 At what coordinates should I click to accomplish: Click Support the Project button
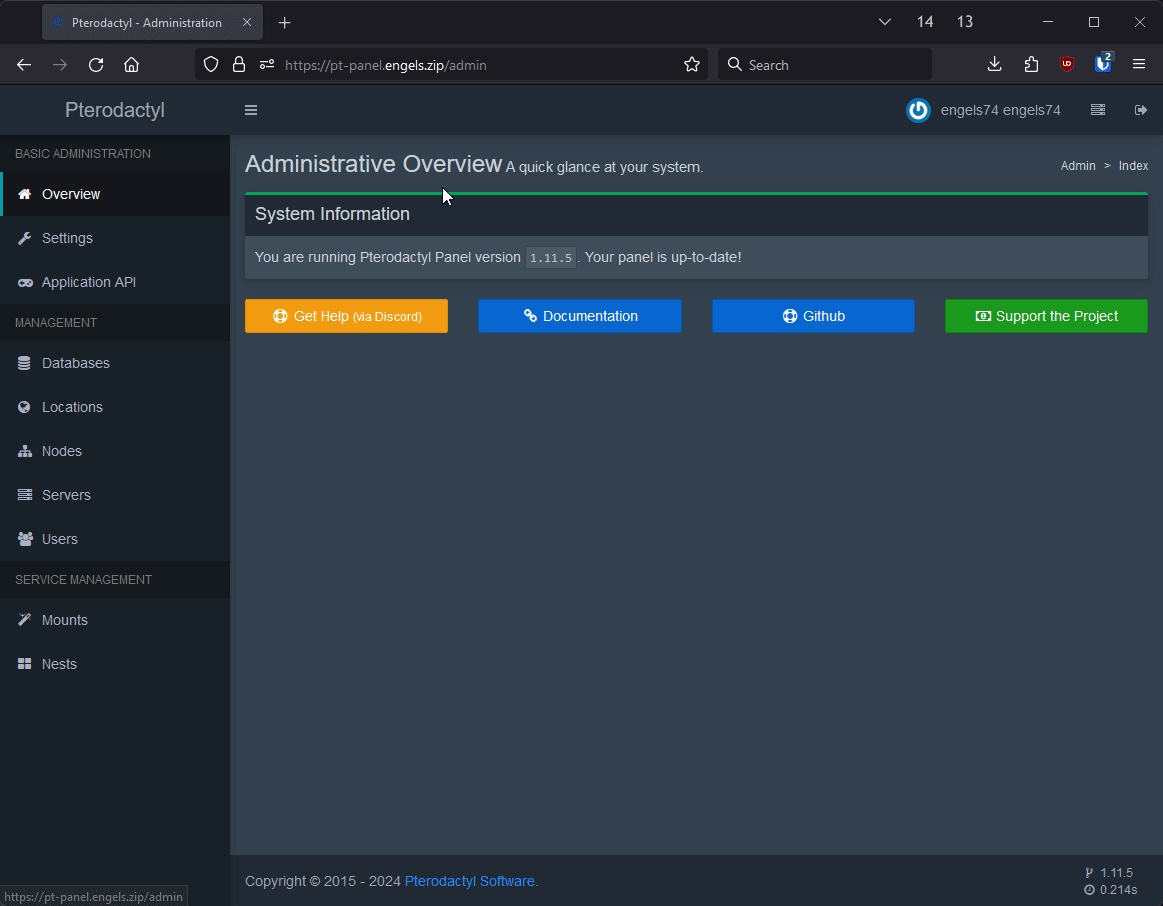[x=1047, y=316]
